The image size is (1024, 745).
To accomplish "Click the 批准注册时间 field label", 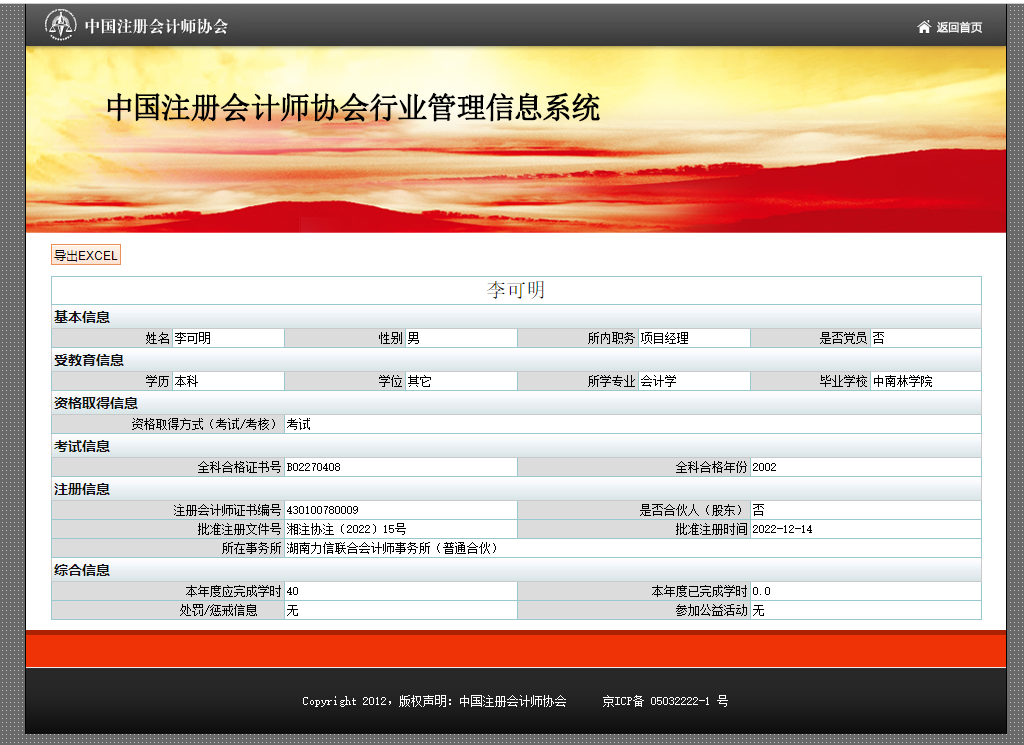I will (711, 530).
